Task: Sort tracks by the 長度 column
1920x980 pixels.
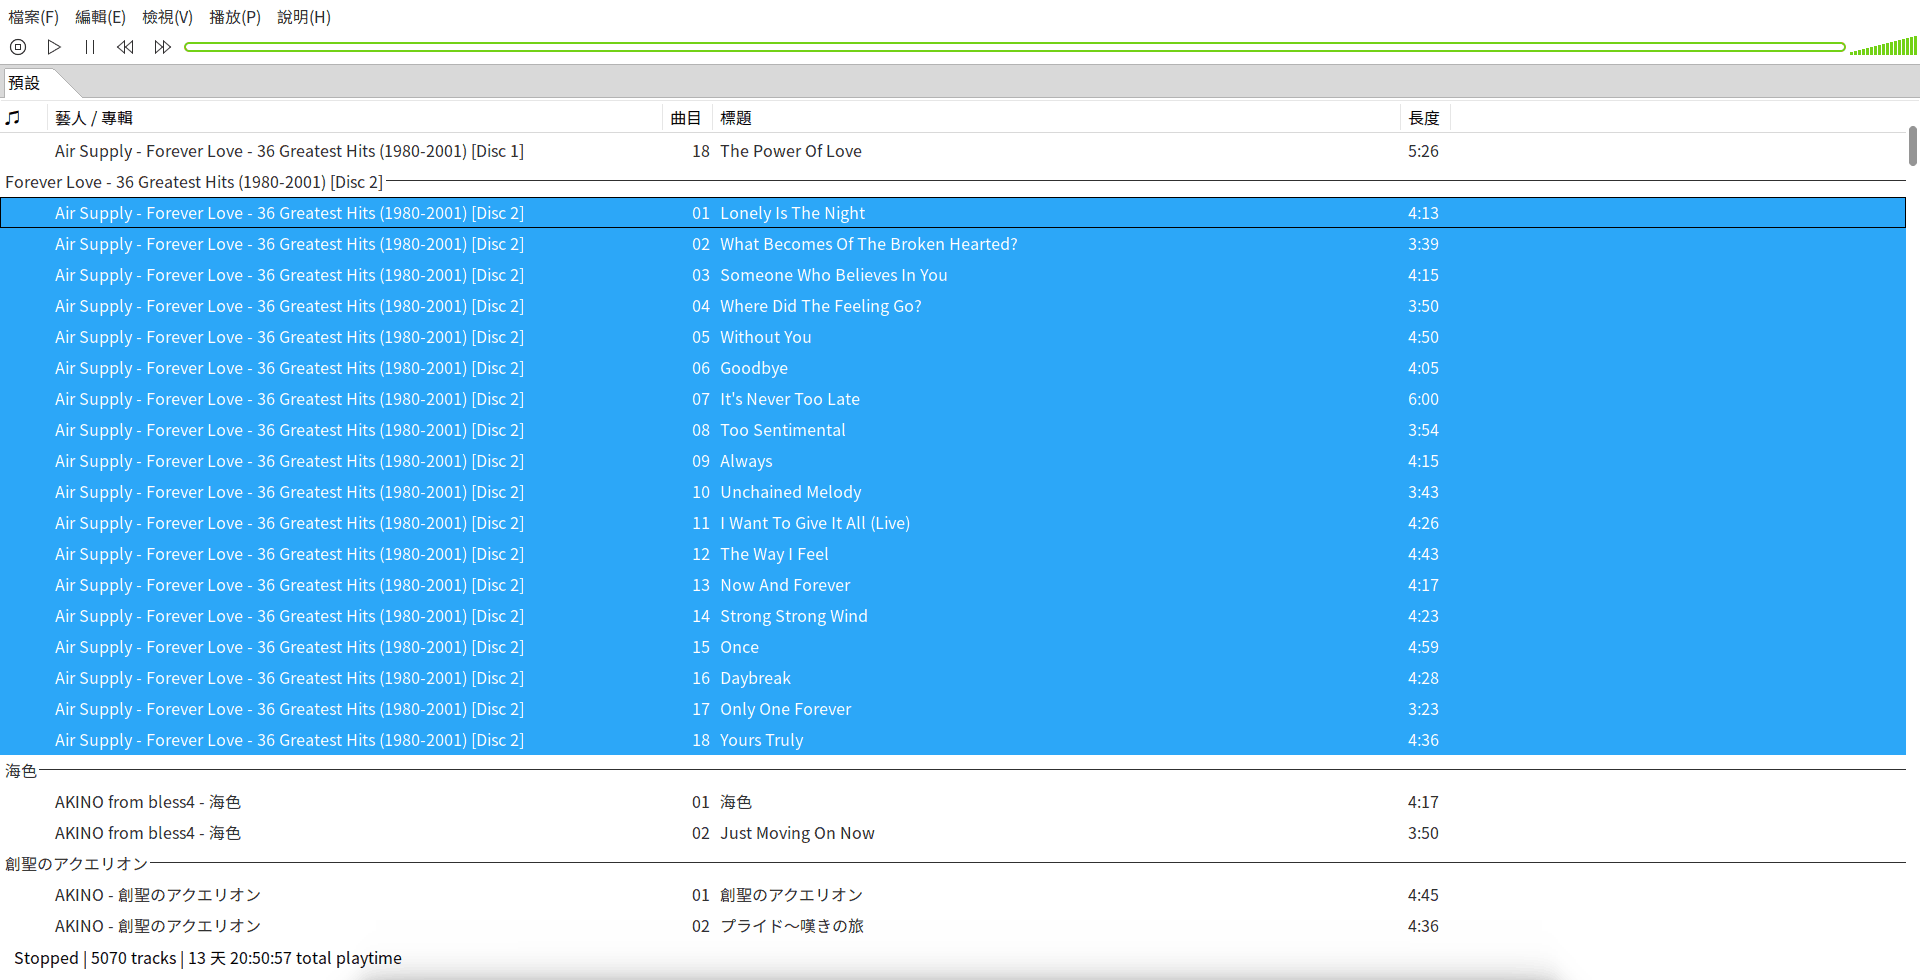Action: click(1424, 117)
